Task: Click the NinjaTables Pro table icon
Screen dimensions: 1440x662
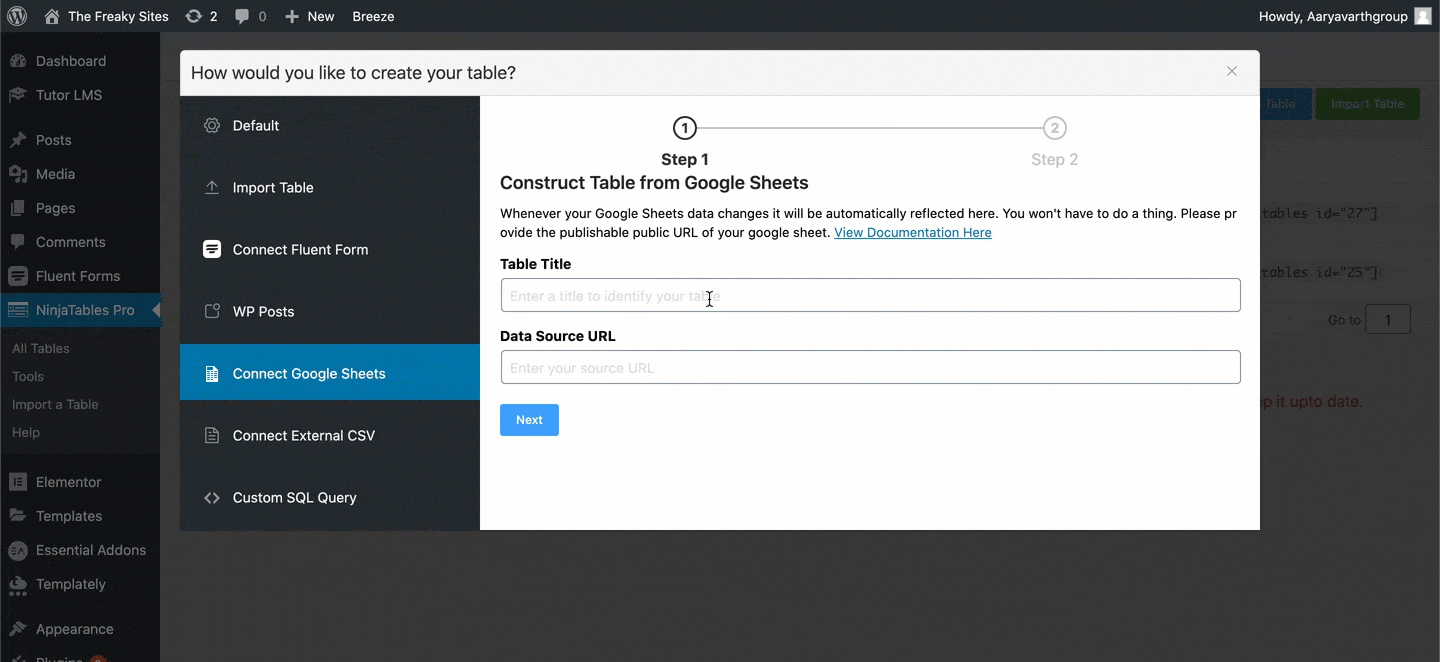Action: tap(18, 310)
